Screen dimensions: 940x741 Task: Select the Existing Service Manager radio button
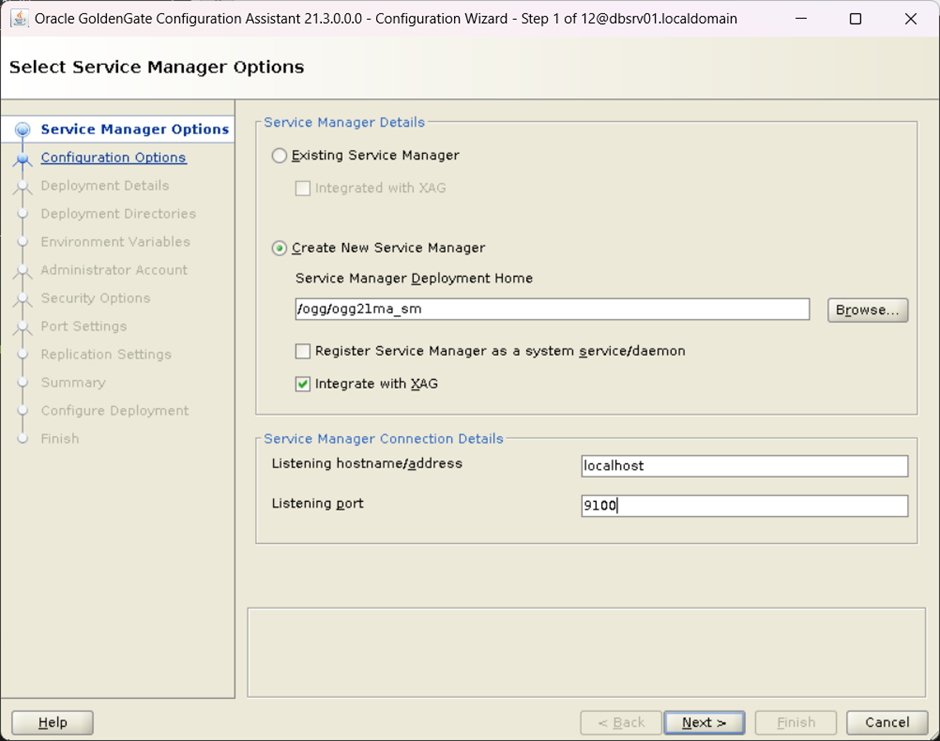(279, 156)
